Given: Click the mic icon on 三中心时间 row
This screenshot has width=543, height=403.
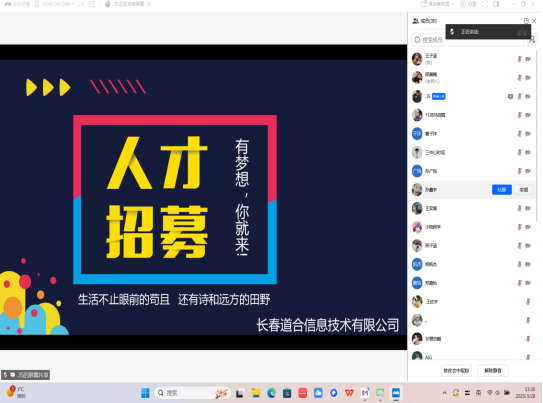Looking at the screenshot, I should pos(519,152).
